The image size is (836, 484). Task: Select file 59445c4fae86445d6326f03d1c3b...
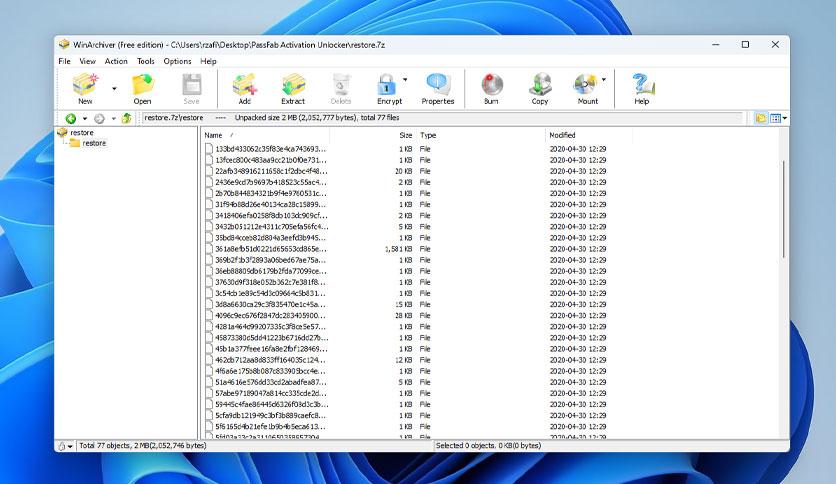coord(271,405)
